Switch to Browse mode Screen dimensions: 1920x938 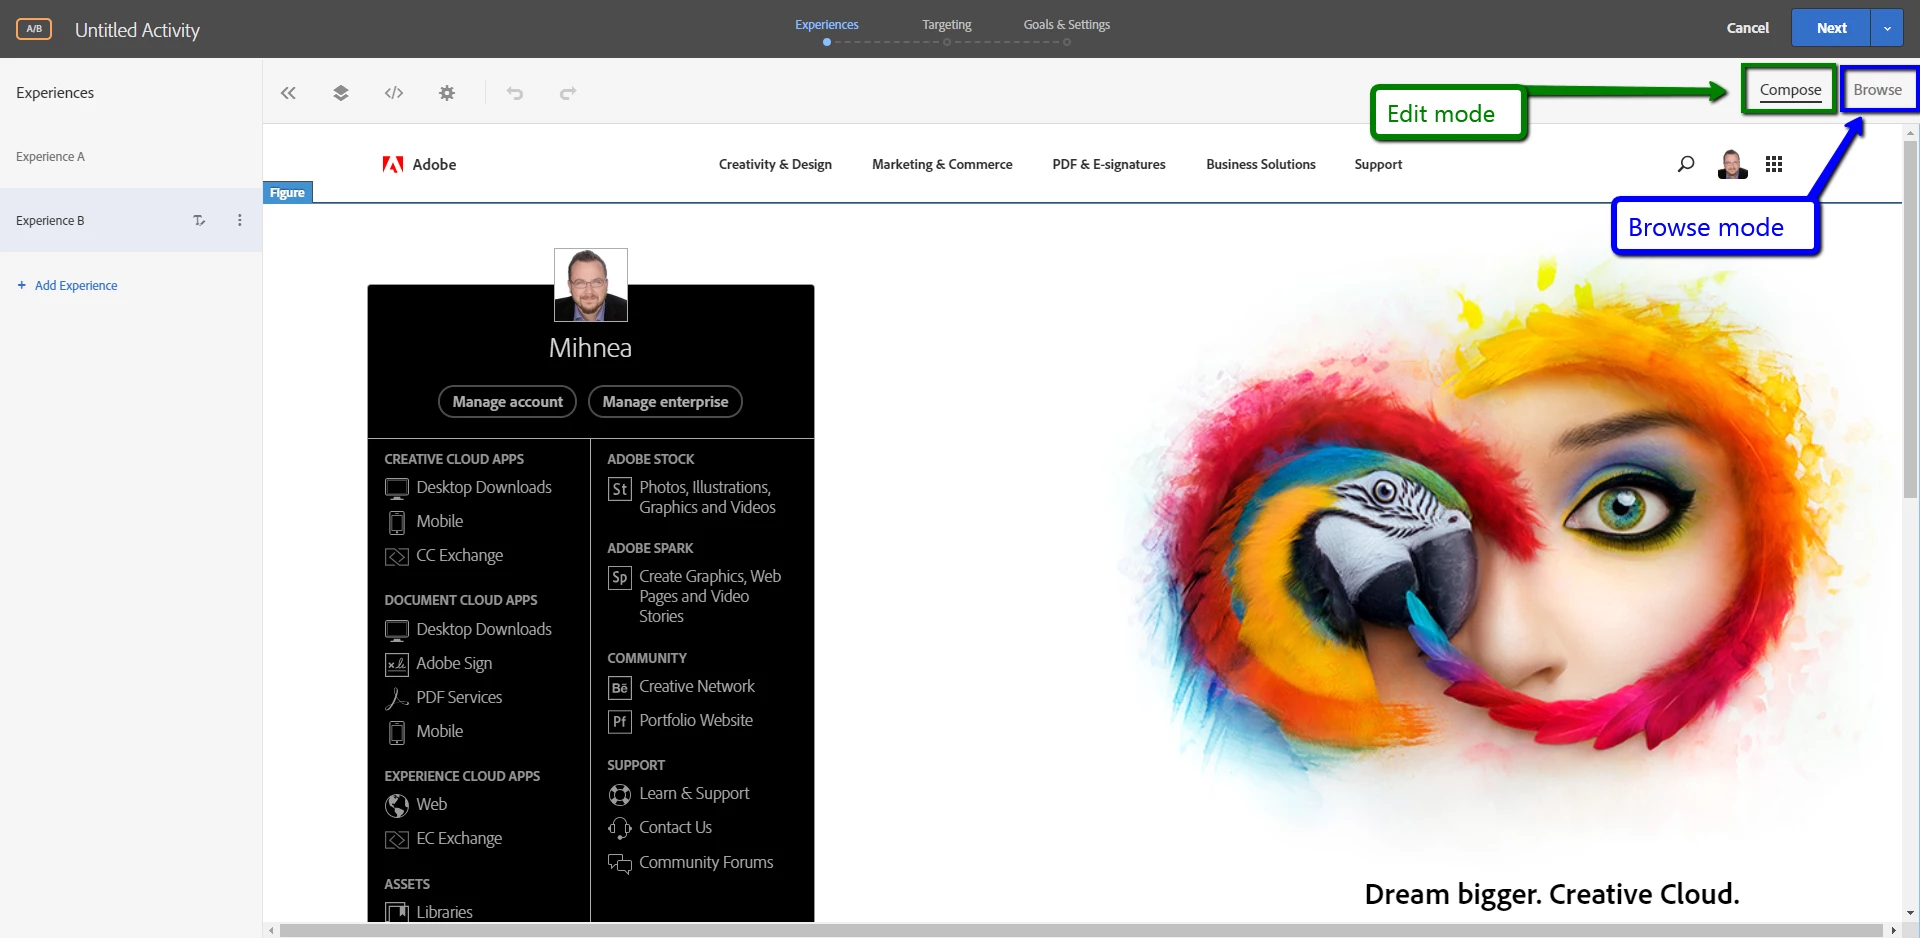pos(1877,90)
